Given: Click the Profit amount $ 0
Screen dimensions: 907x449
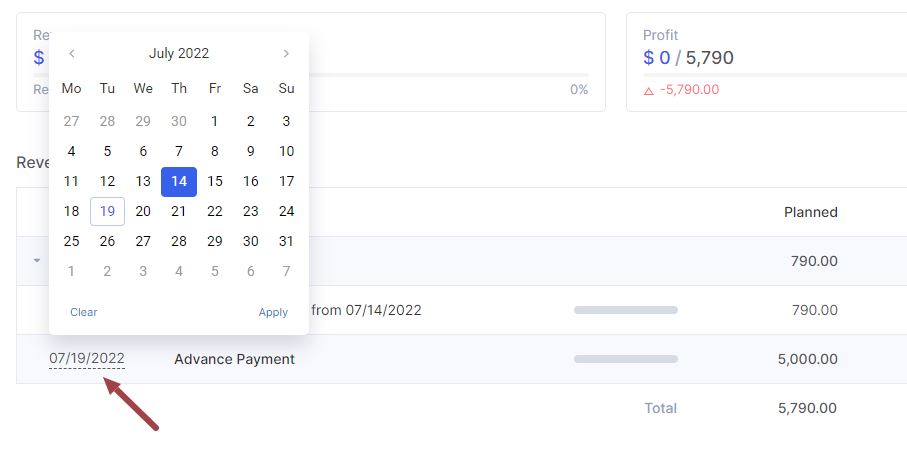Looking at the screenshot, I should (657, 58).
